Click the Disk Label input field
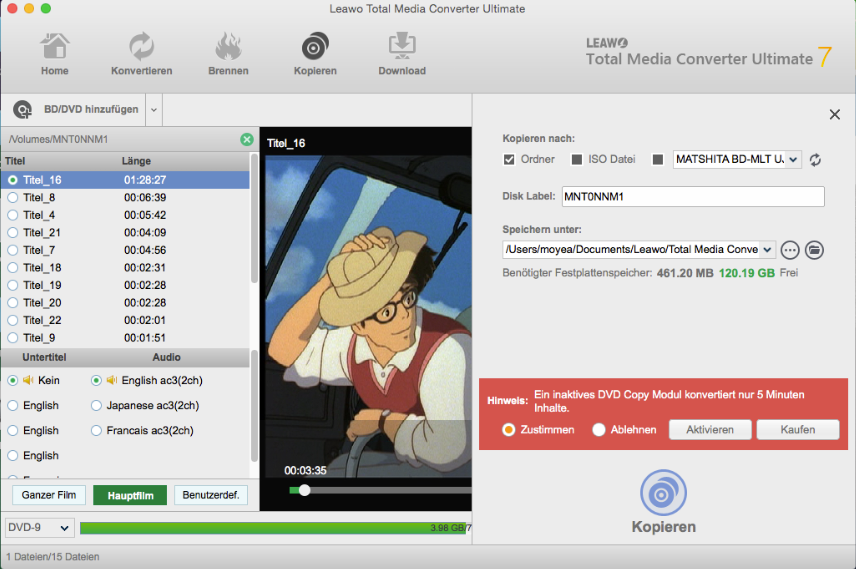Image resolution: width=856 pixels, height=569 pixels. click(x=693, y=197)
